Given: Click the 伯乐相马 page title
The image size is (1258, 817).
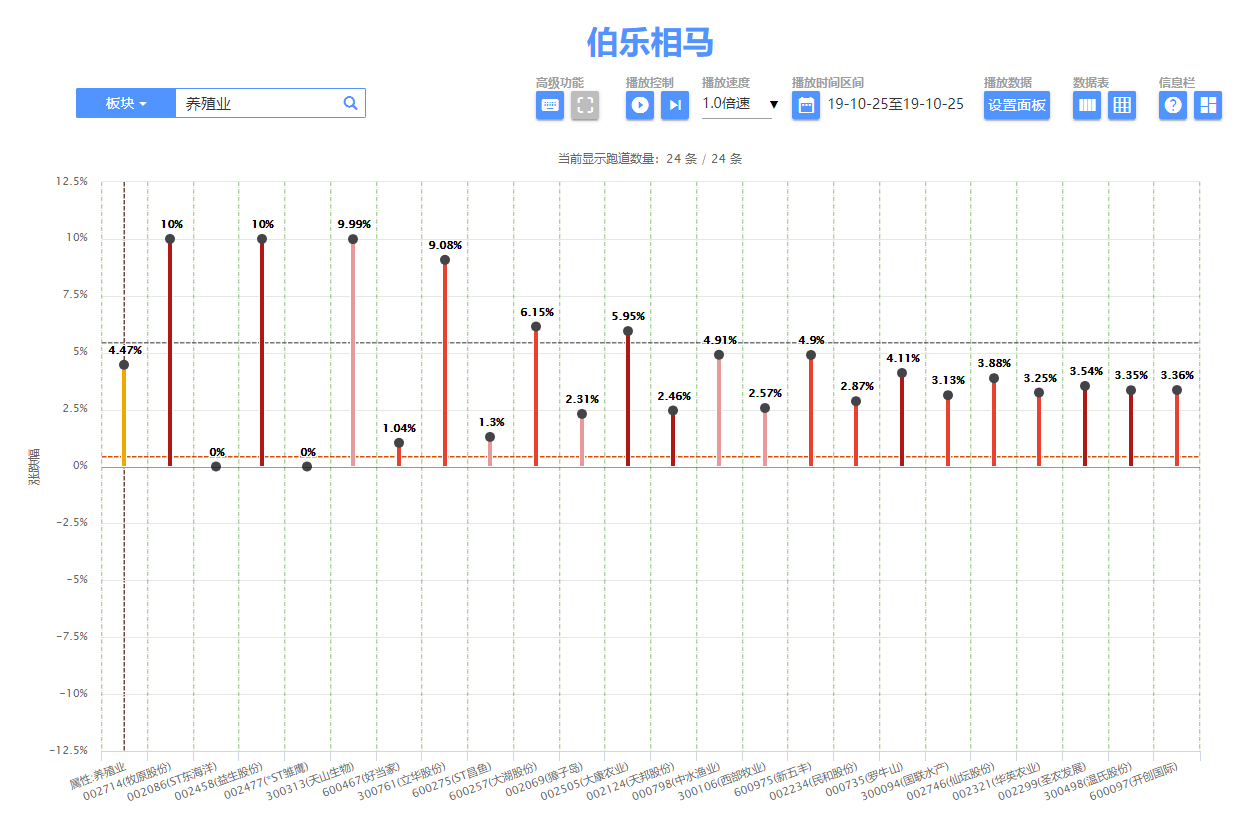Looking at the screenshot, I should 649,43.
